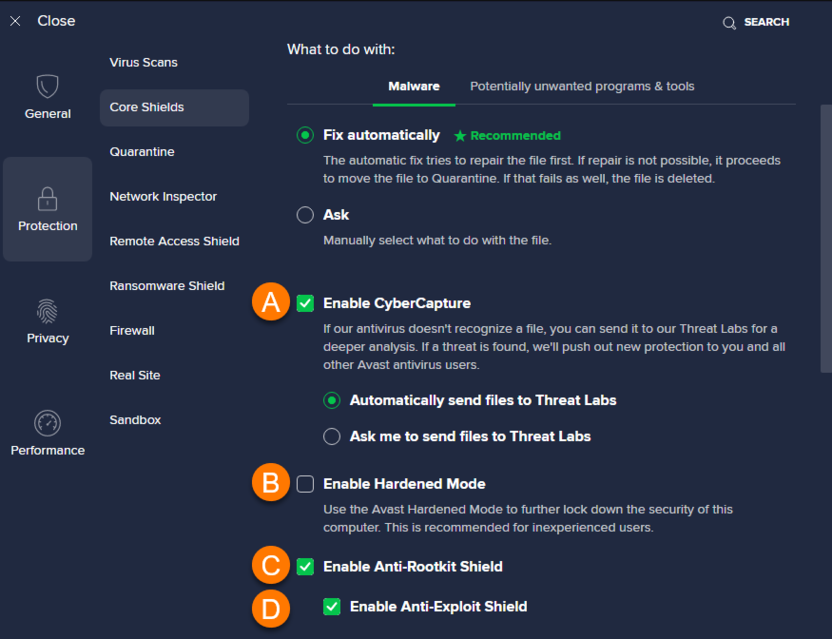The width and height of the screenshot is (832, 639).
Task: Select the Ask radio option
Action: [305, 215]
